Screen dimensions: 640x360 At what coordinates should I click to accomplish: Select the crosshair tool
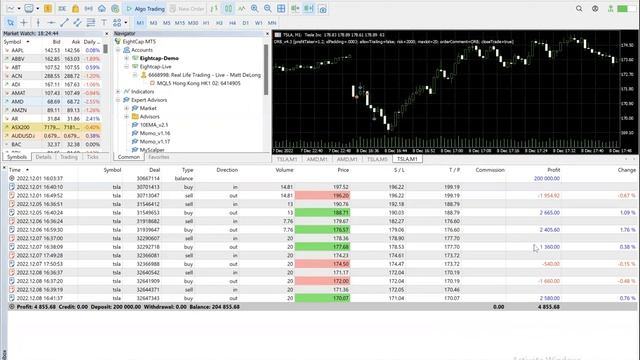24,22
